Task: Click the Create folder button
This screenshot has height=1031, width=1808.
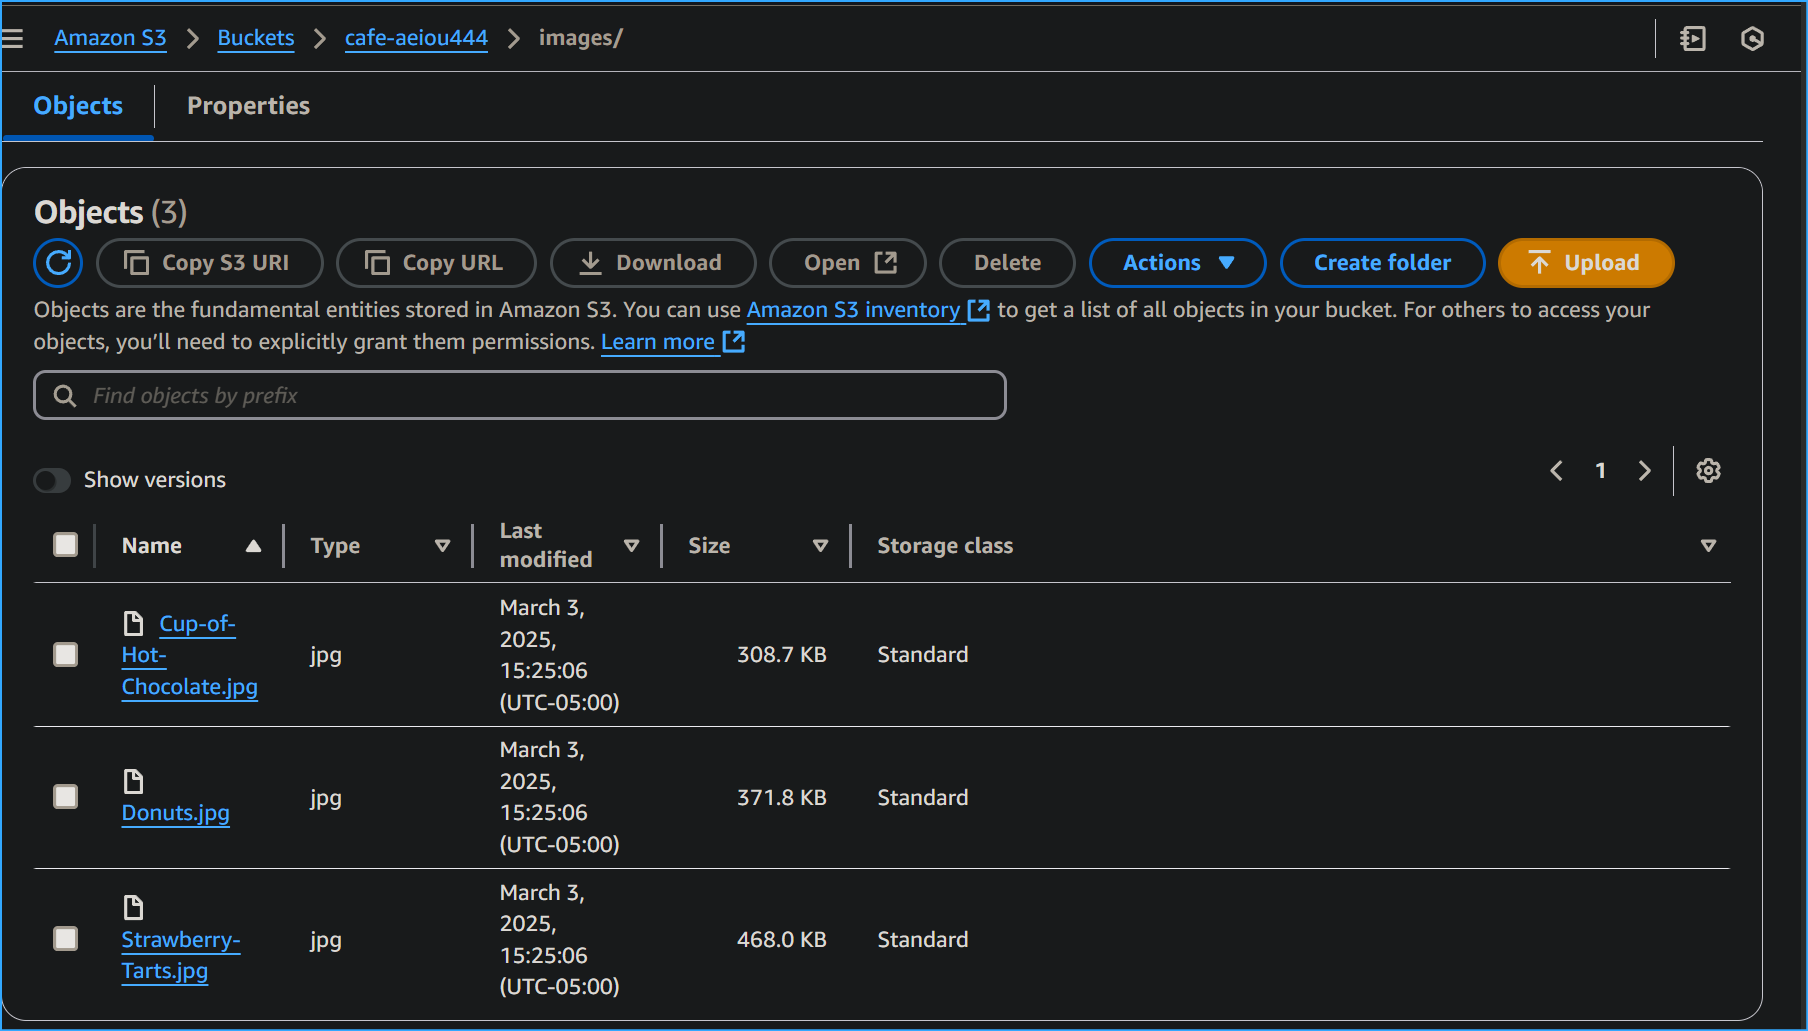Action: (1382, 262)
